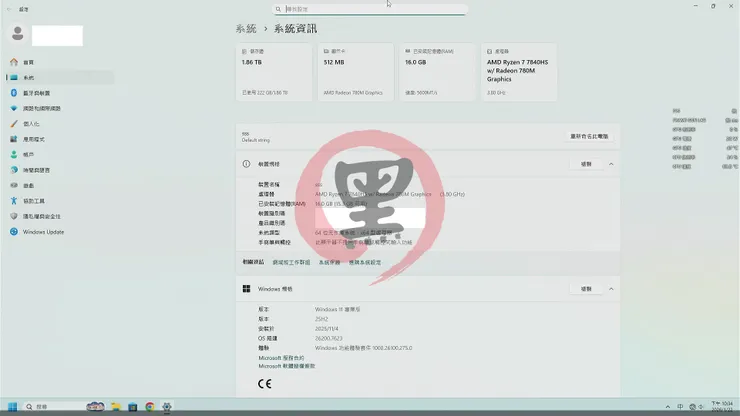The height and width of the screenshot is (416, 740).
Task: Click the Windows logo beside Windows 規格
Action: pos(246,289)
